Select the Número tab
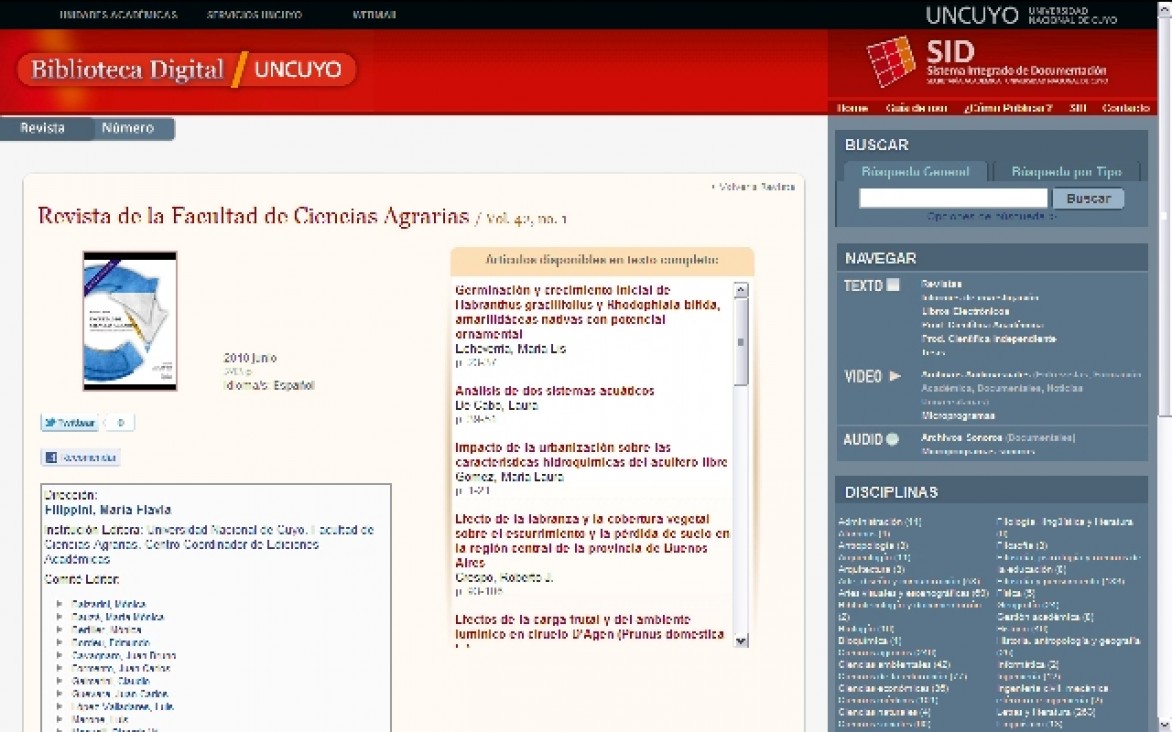Viewport: 1172px width, 732px height. [x=128, y=129]
